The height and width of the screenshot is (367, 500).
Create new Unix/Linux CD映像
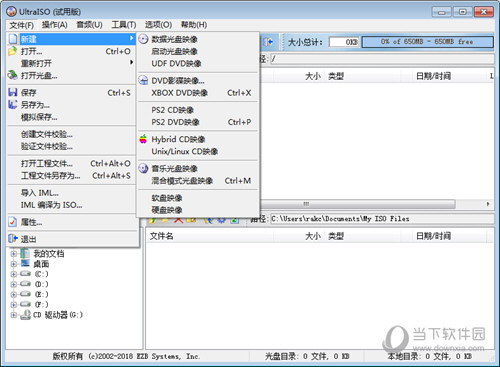[198, 151]
